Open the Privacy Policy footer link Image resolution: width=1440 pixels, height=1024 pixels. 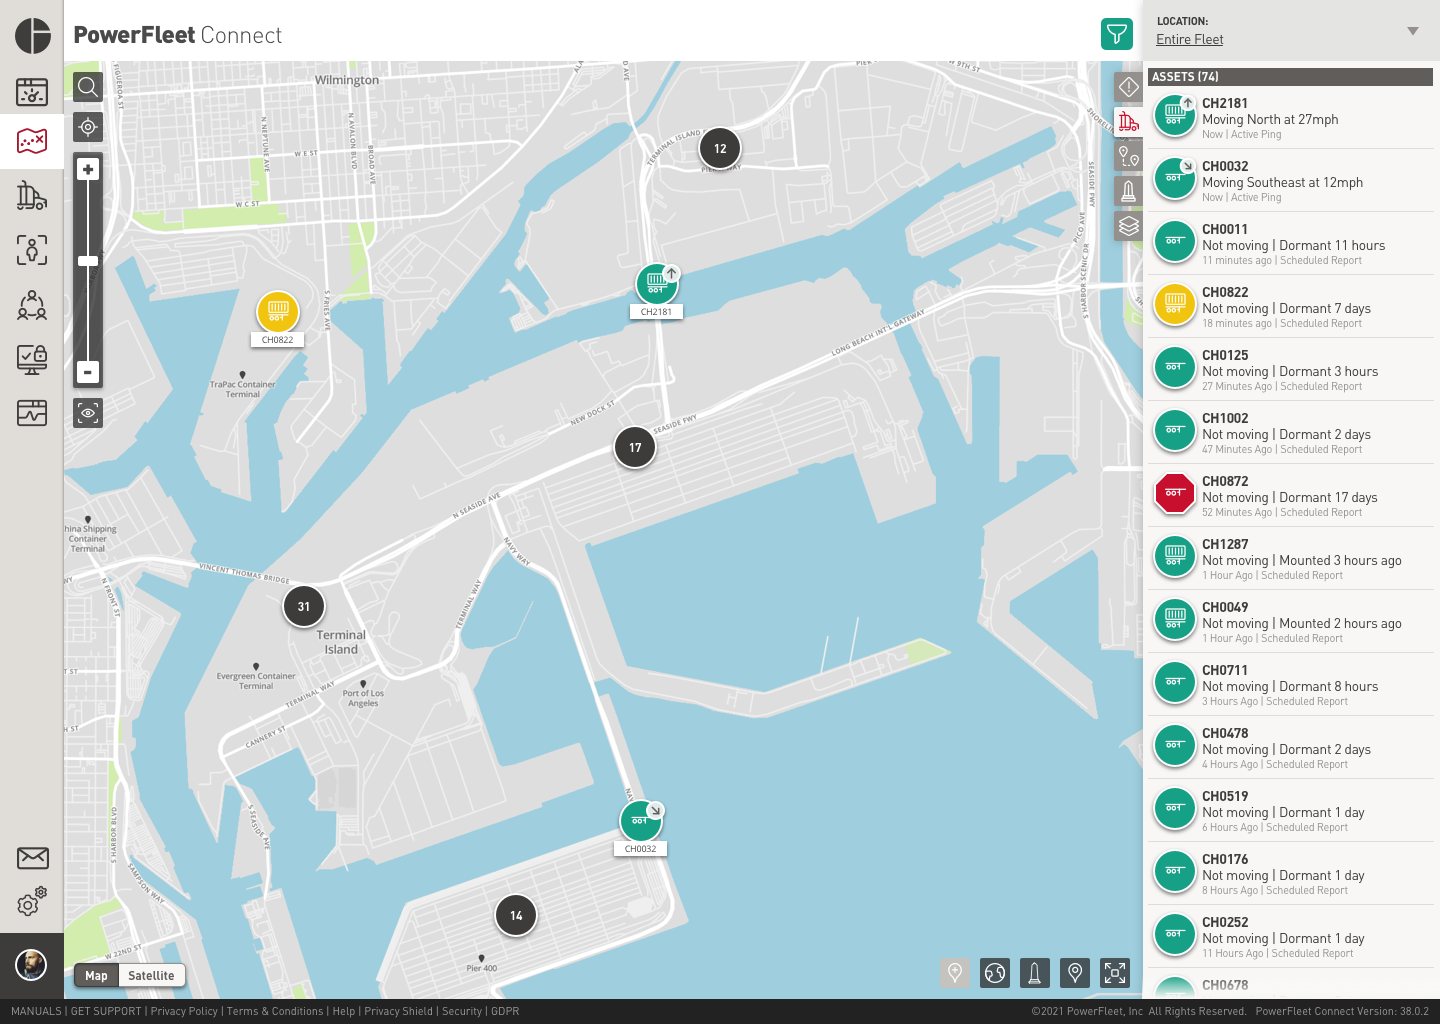click(184, 1011)
